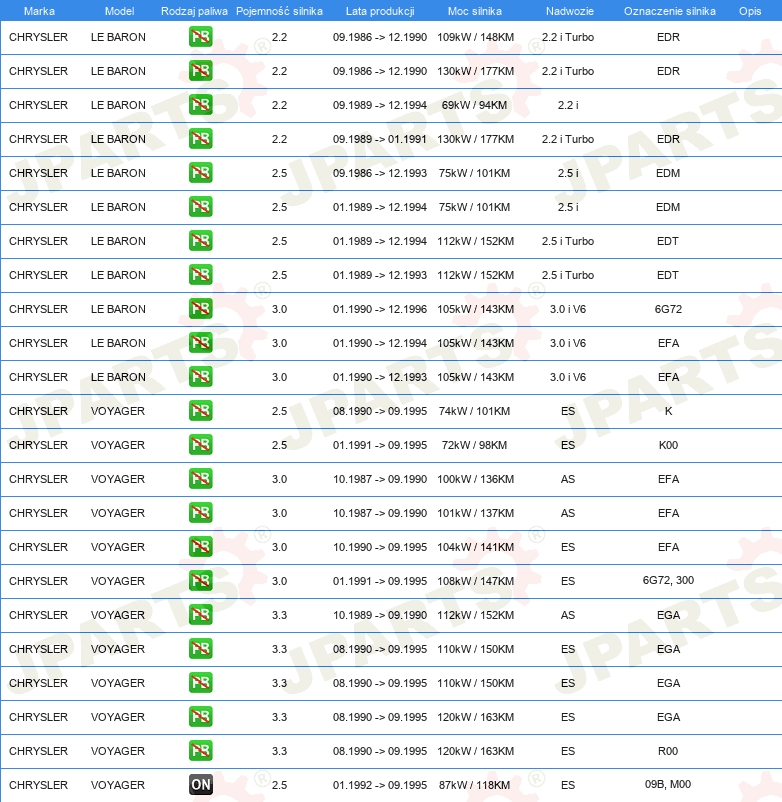This screenshot has height=802, width=782.
Task: Click the PB fuel icon in the 69kW / 94KM row
Action: click(x=201, y=105)
